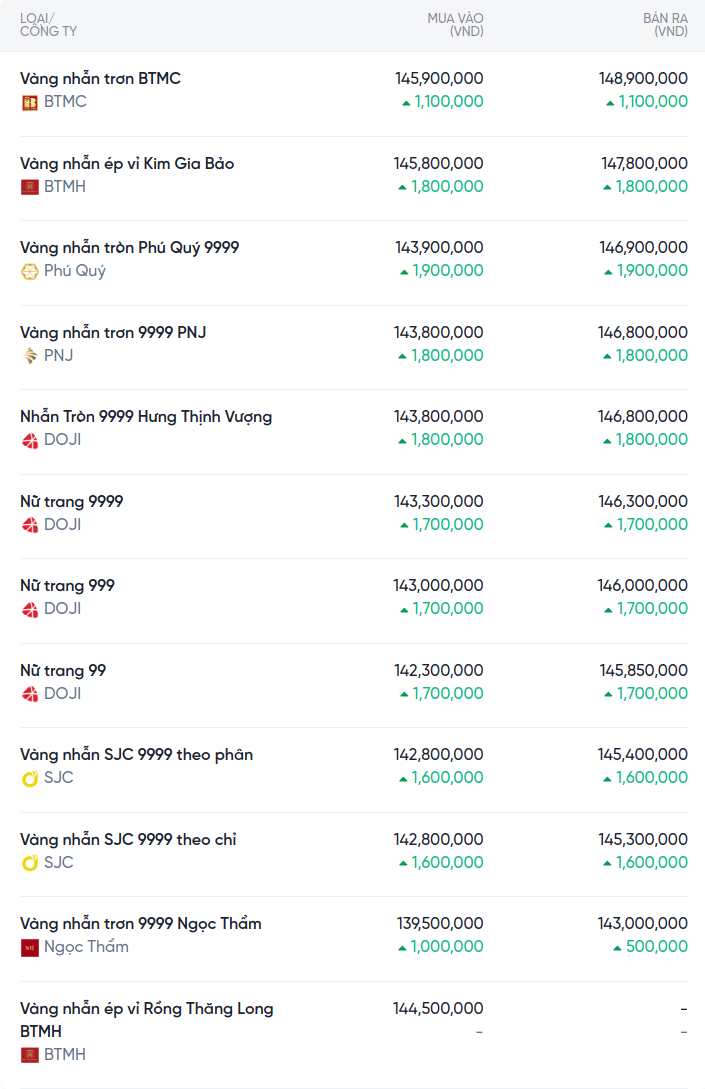Click the MUA VÀO (VND) column header
This screenshot has height=1089, width=705.
tap(455, 25)
